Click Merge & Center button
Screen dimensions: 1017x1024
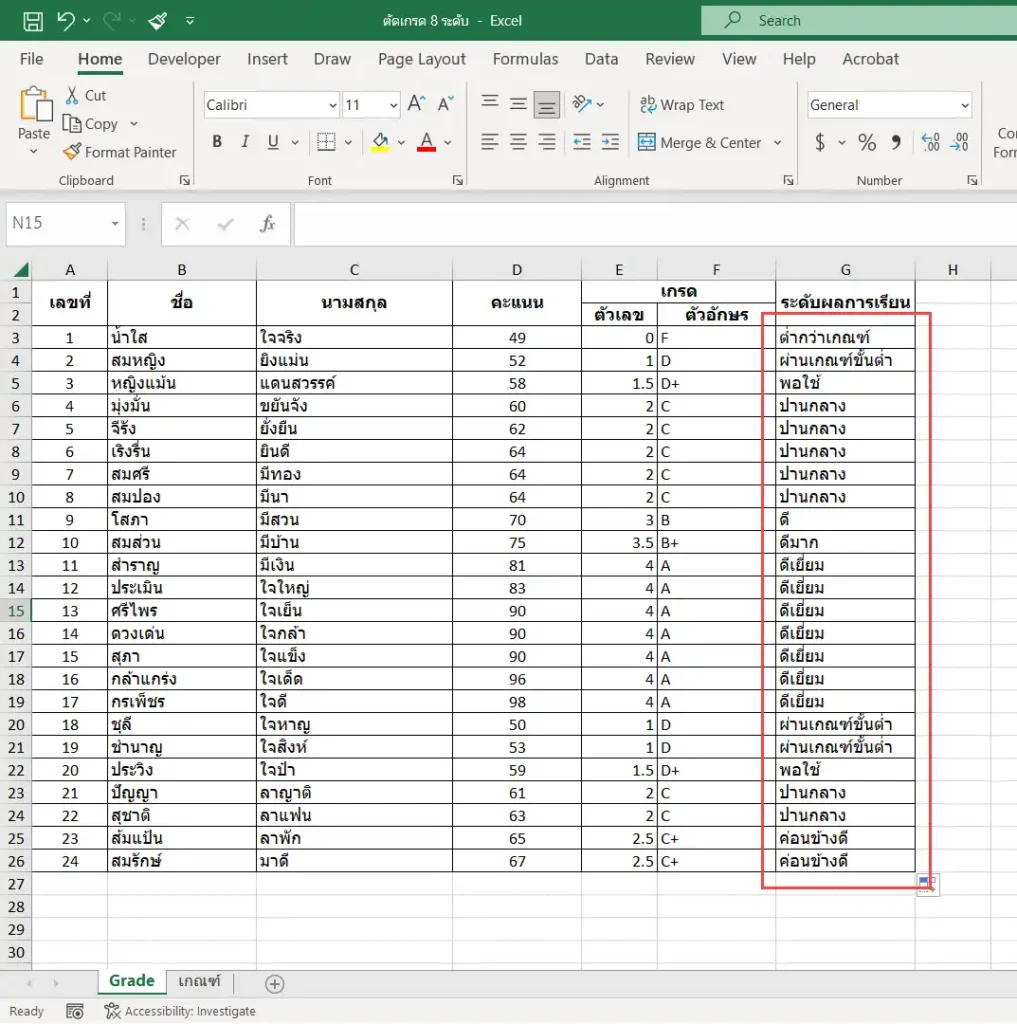[x=700, y=142]
